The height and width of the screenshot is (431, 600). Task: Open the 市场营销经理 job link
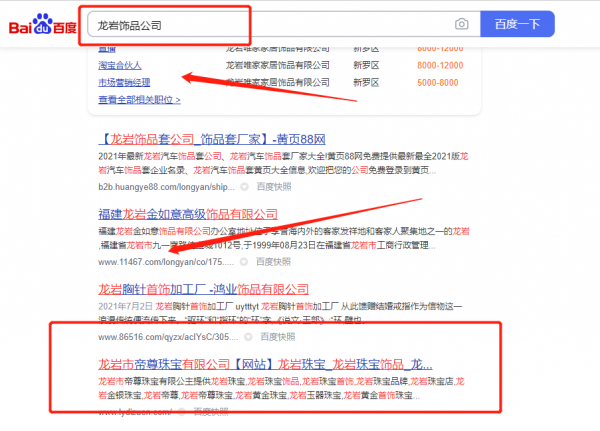(123, 81)
